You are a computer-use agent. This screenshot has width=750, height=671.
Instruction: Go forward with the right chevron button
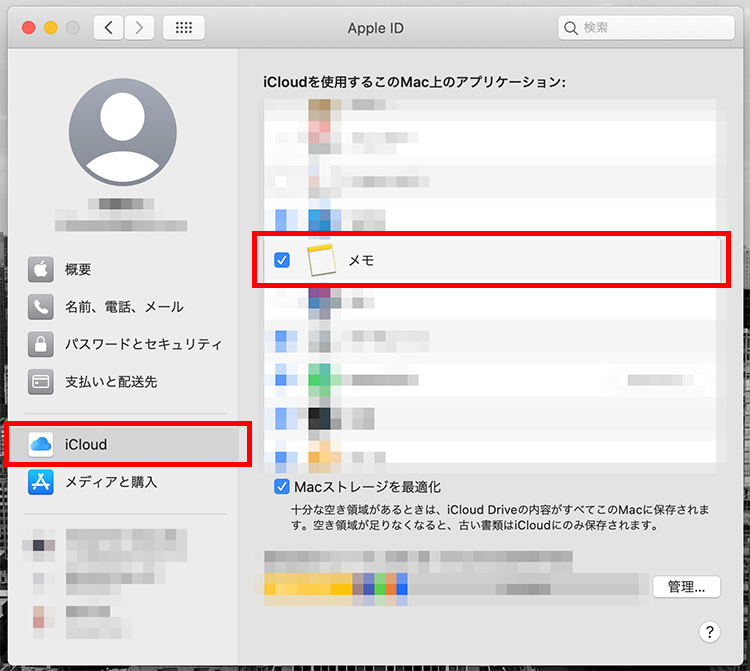point(139,28)
